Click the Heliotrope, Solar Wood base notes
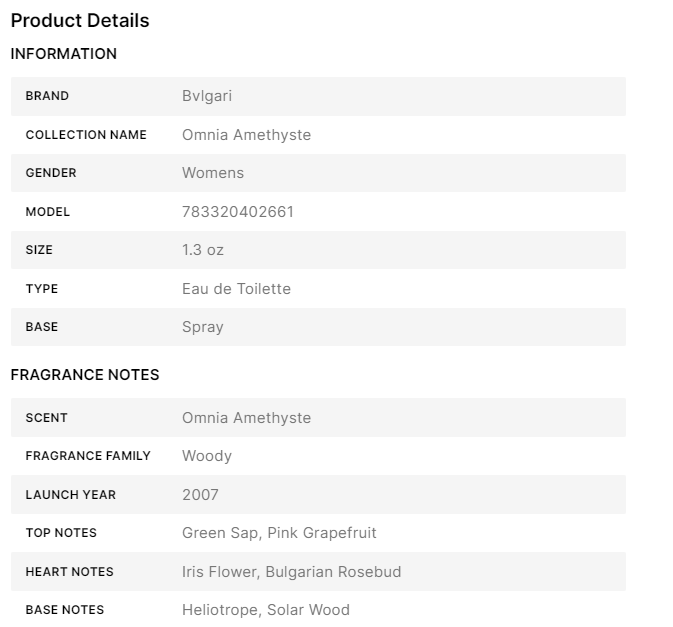The image size is (673, 627). [266, 610]
